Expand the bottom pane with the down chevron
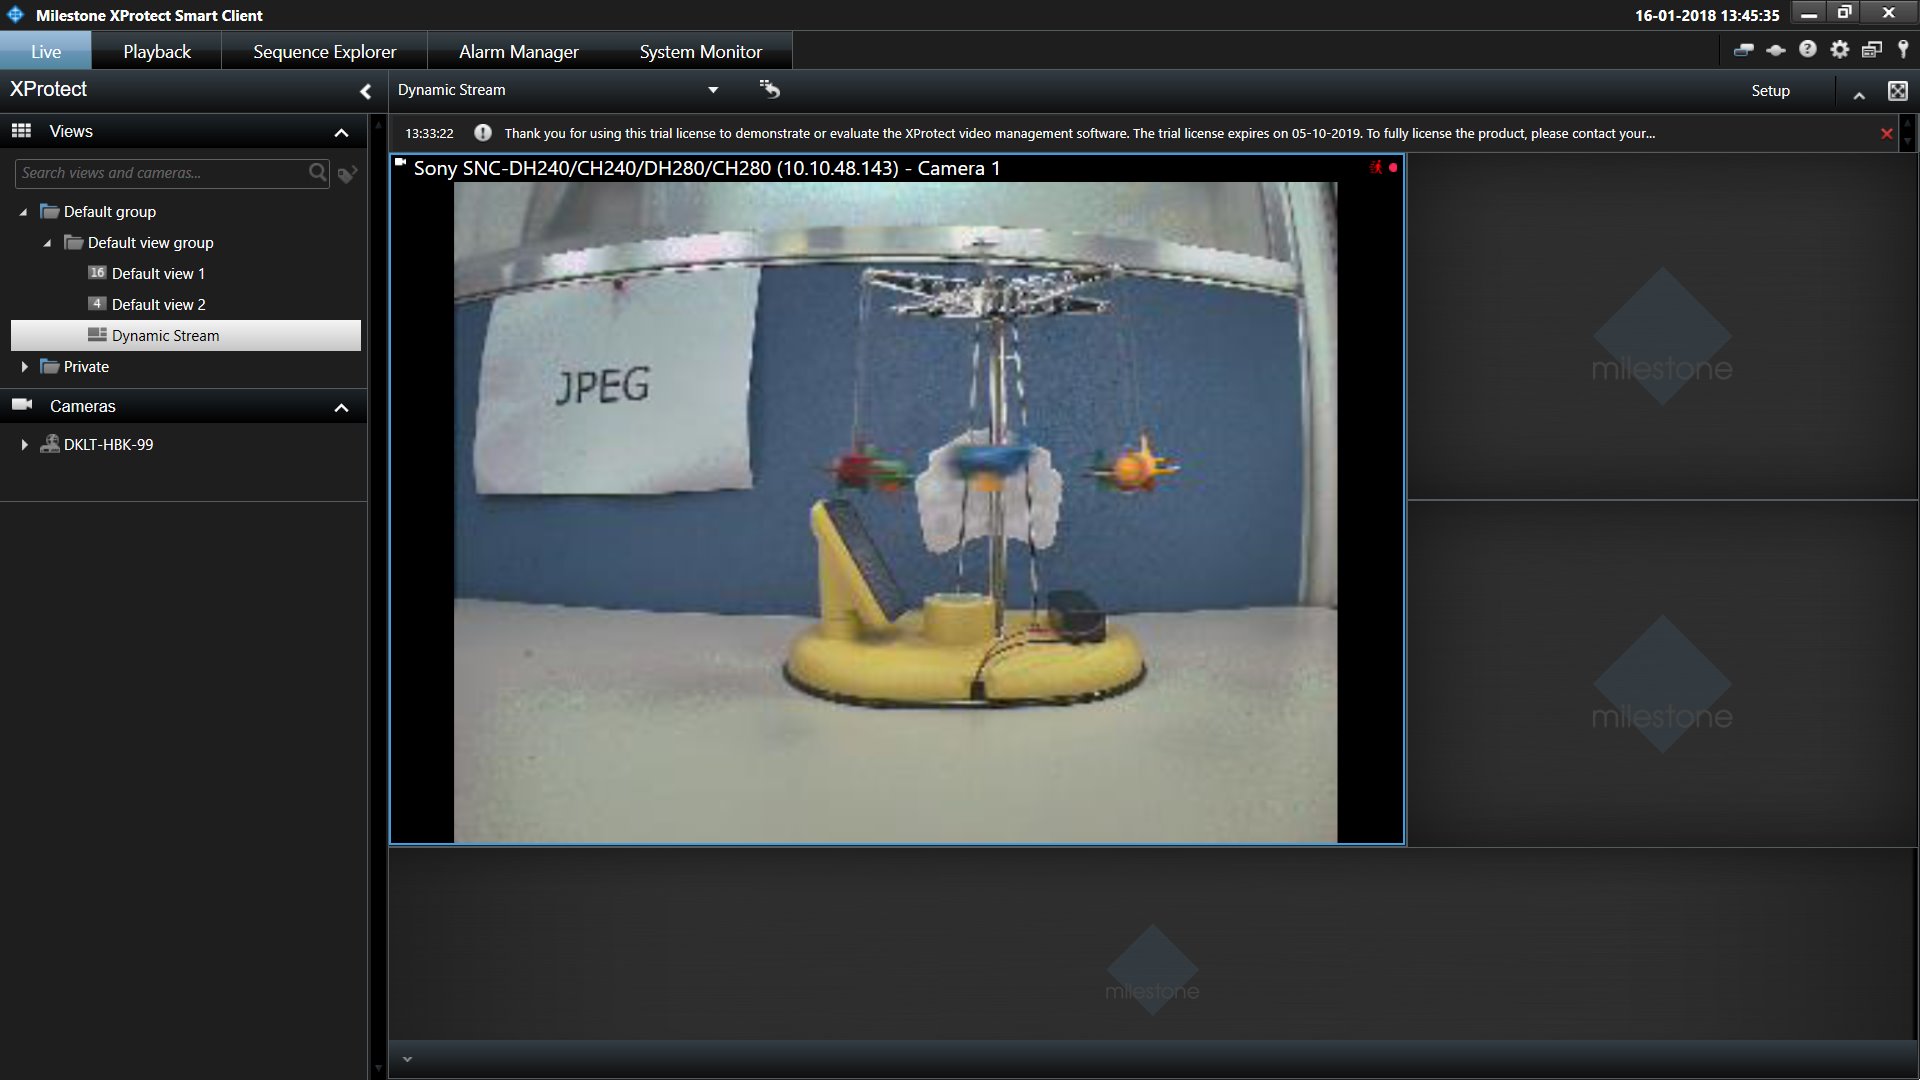This screenshot has height=1080, width=1920. [407, 1059]
